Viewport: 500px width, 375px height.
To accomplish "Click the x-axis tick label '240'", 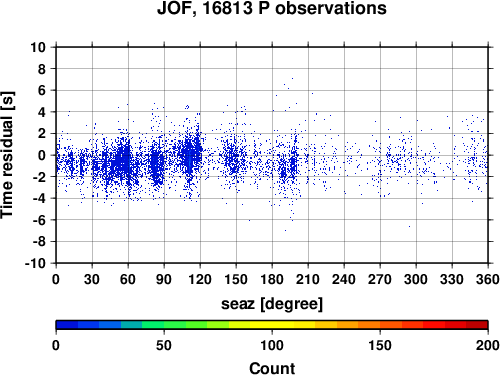I will click(x=344, y=279).
